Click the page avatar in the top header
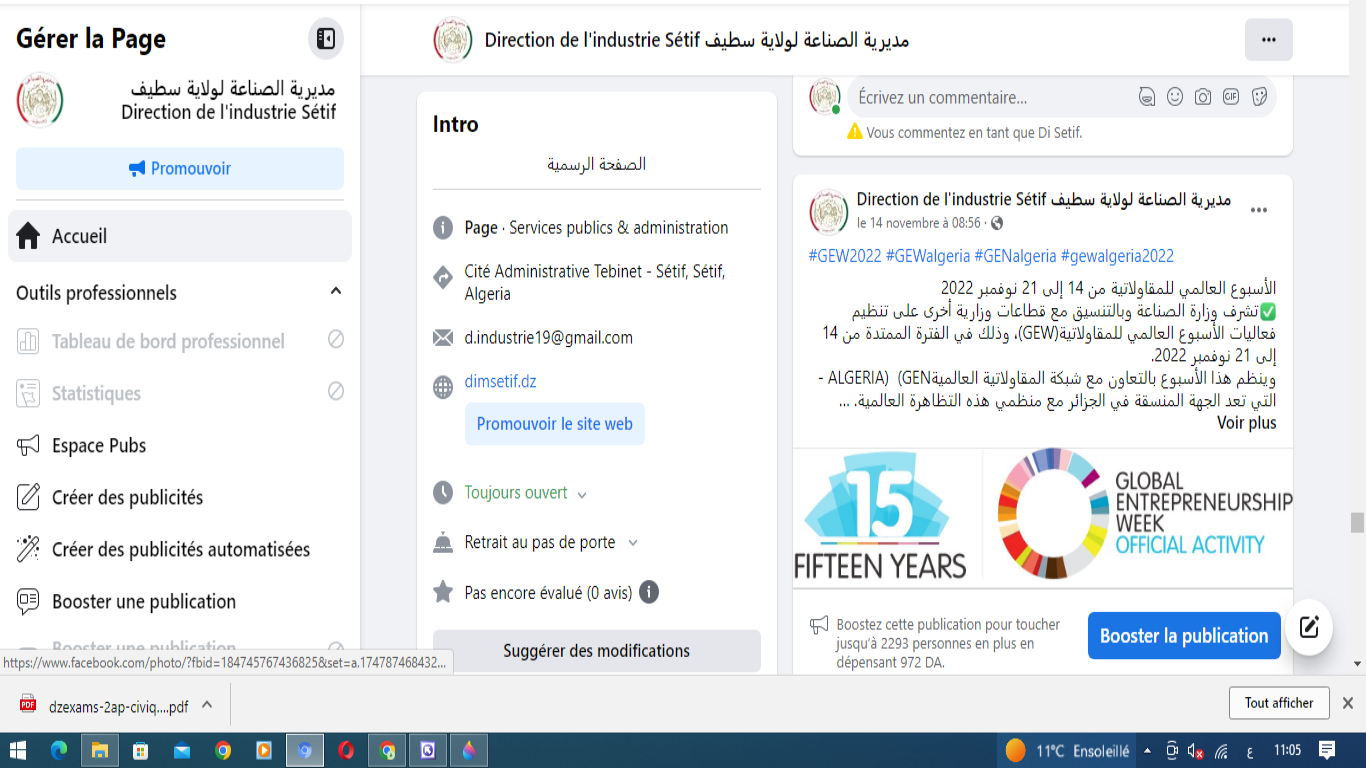The width and height of the screenshot is (1366, 768). 453,39
